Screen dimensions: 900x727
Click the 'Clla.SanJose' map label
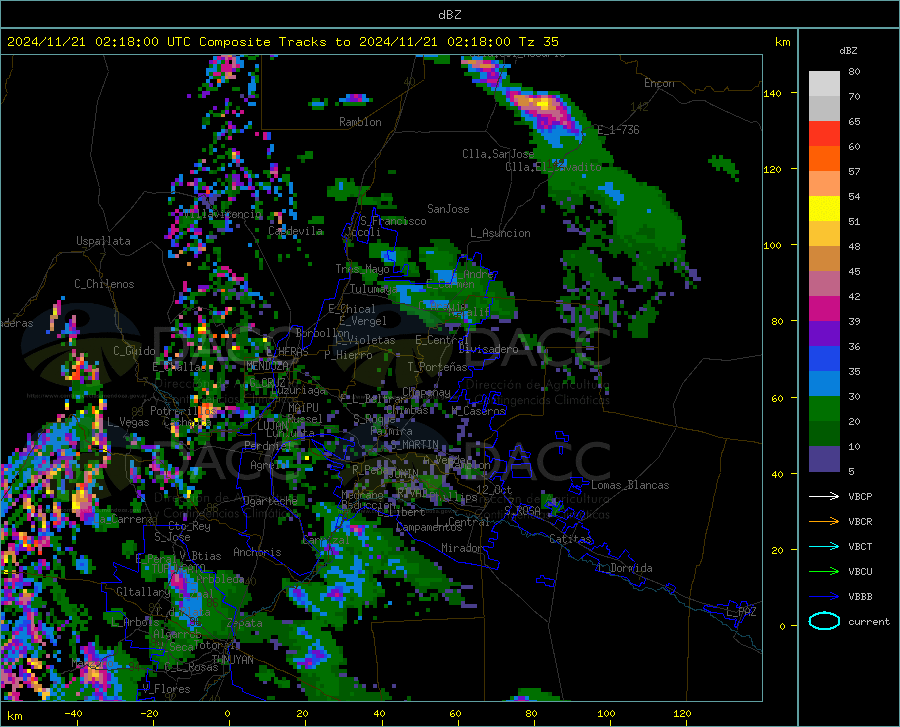(498, 154)
